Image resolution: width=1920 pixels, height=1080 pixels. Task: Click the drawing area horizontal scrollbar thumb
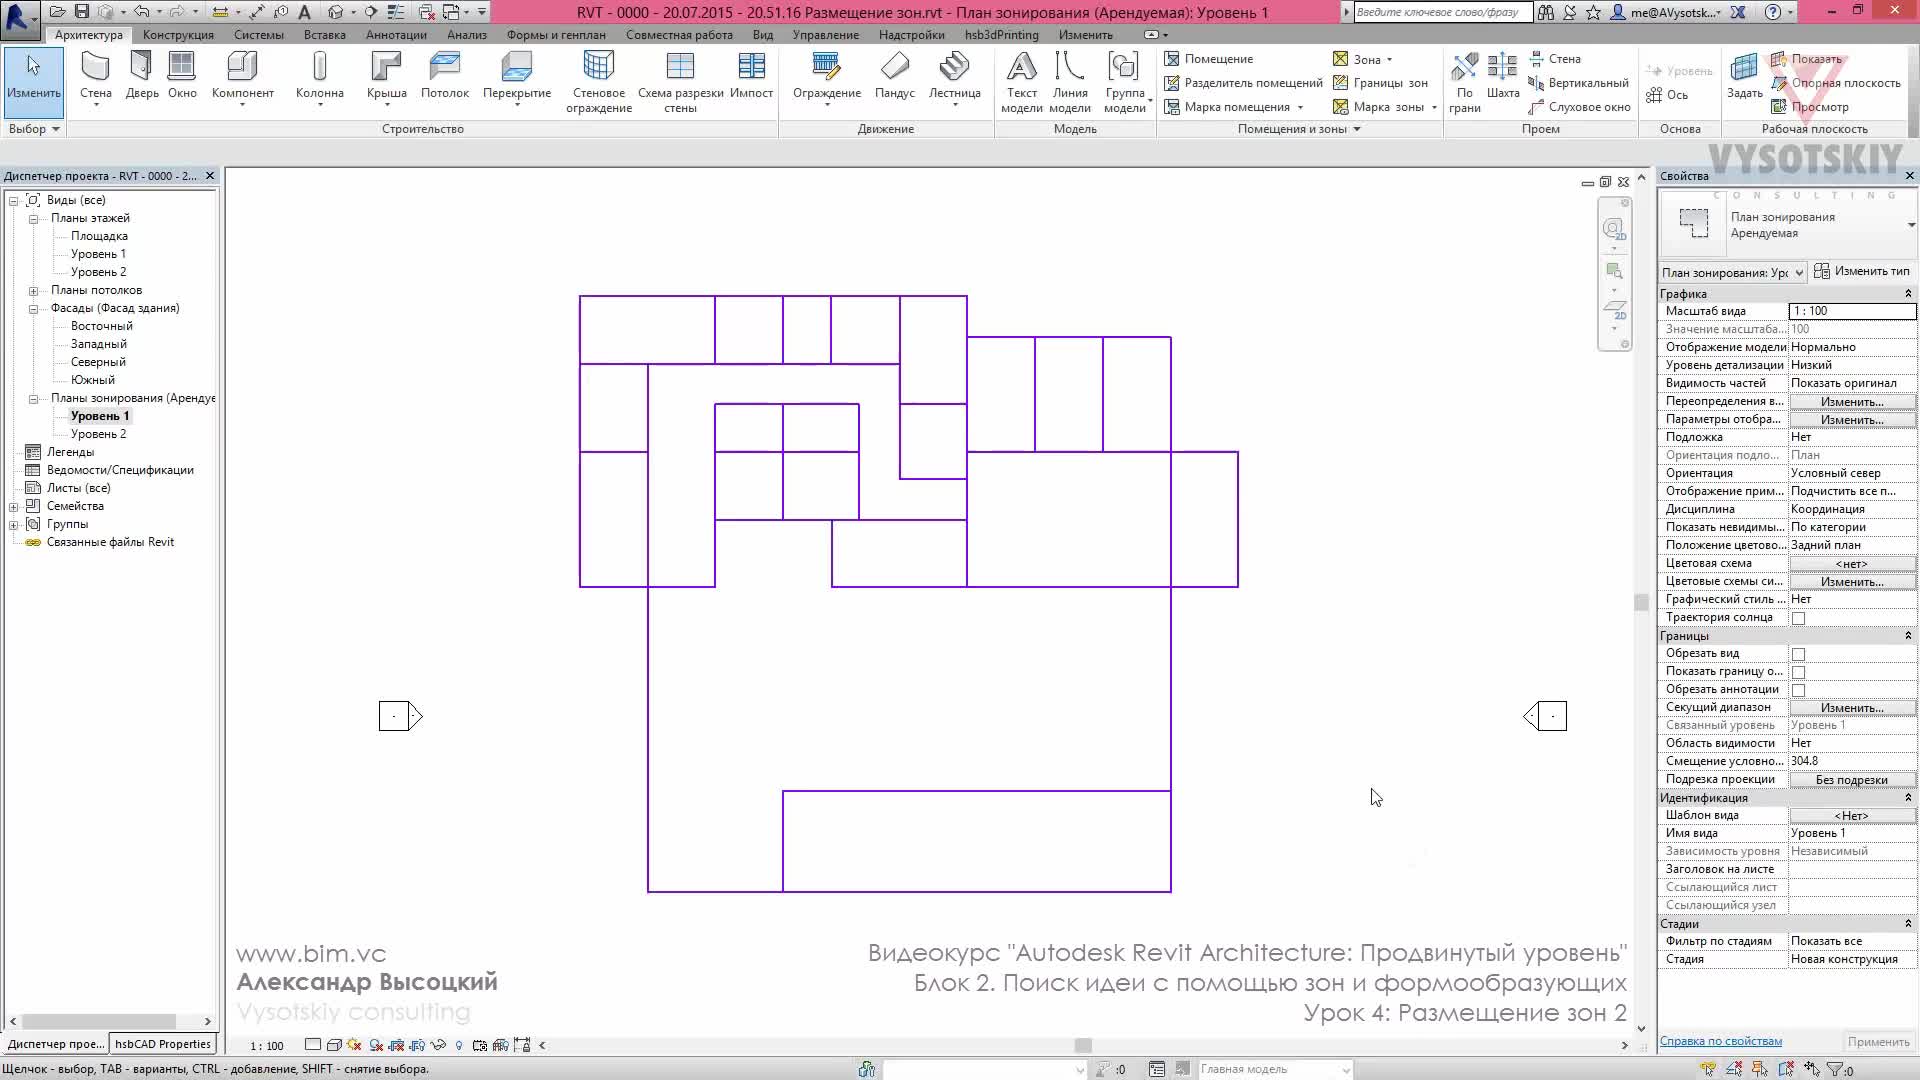(x=1083, y=1045)
